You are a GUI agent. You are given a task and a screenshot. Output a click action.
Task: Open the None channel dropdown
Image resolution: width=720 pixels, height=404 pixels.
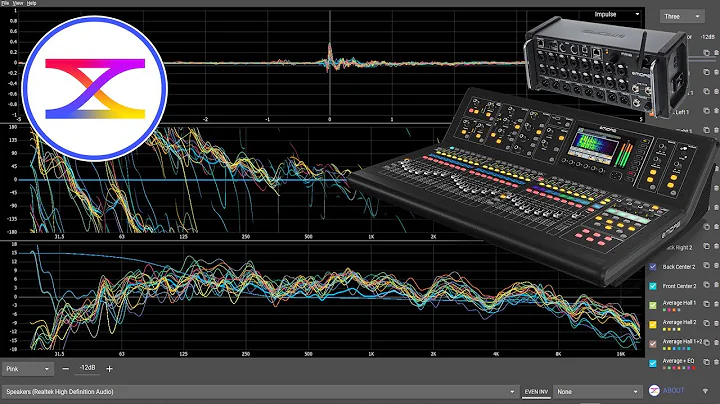point(597,392)
